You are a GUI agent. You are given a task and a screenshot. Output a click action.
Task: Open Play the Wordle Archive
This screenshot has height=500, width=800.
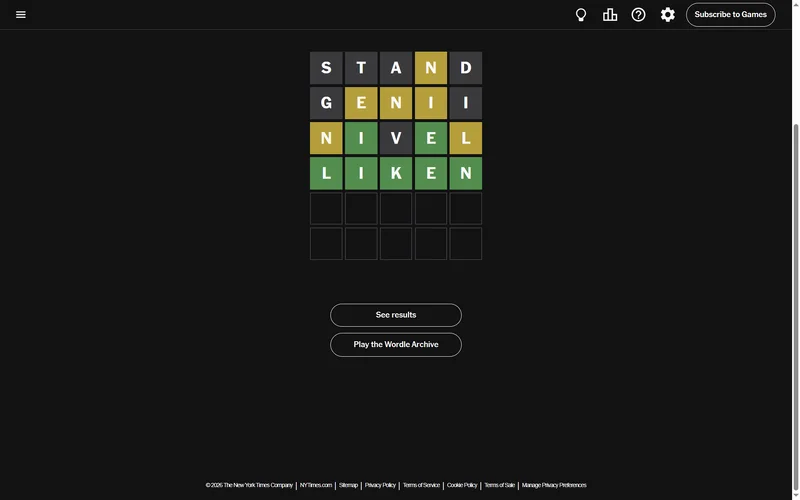coord(396,345)
